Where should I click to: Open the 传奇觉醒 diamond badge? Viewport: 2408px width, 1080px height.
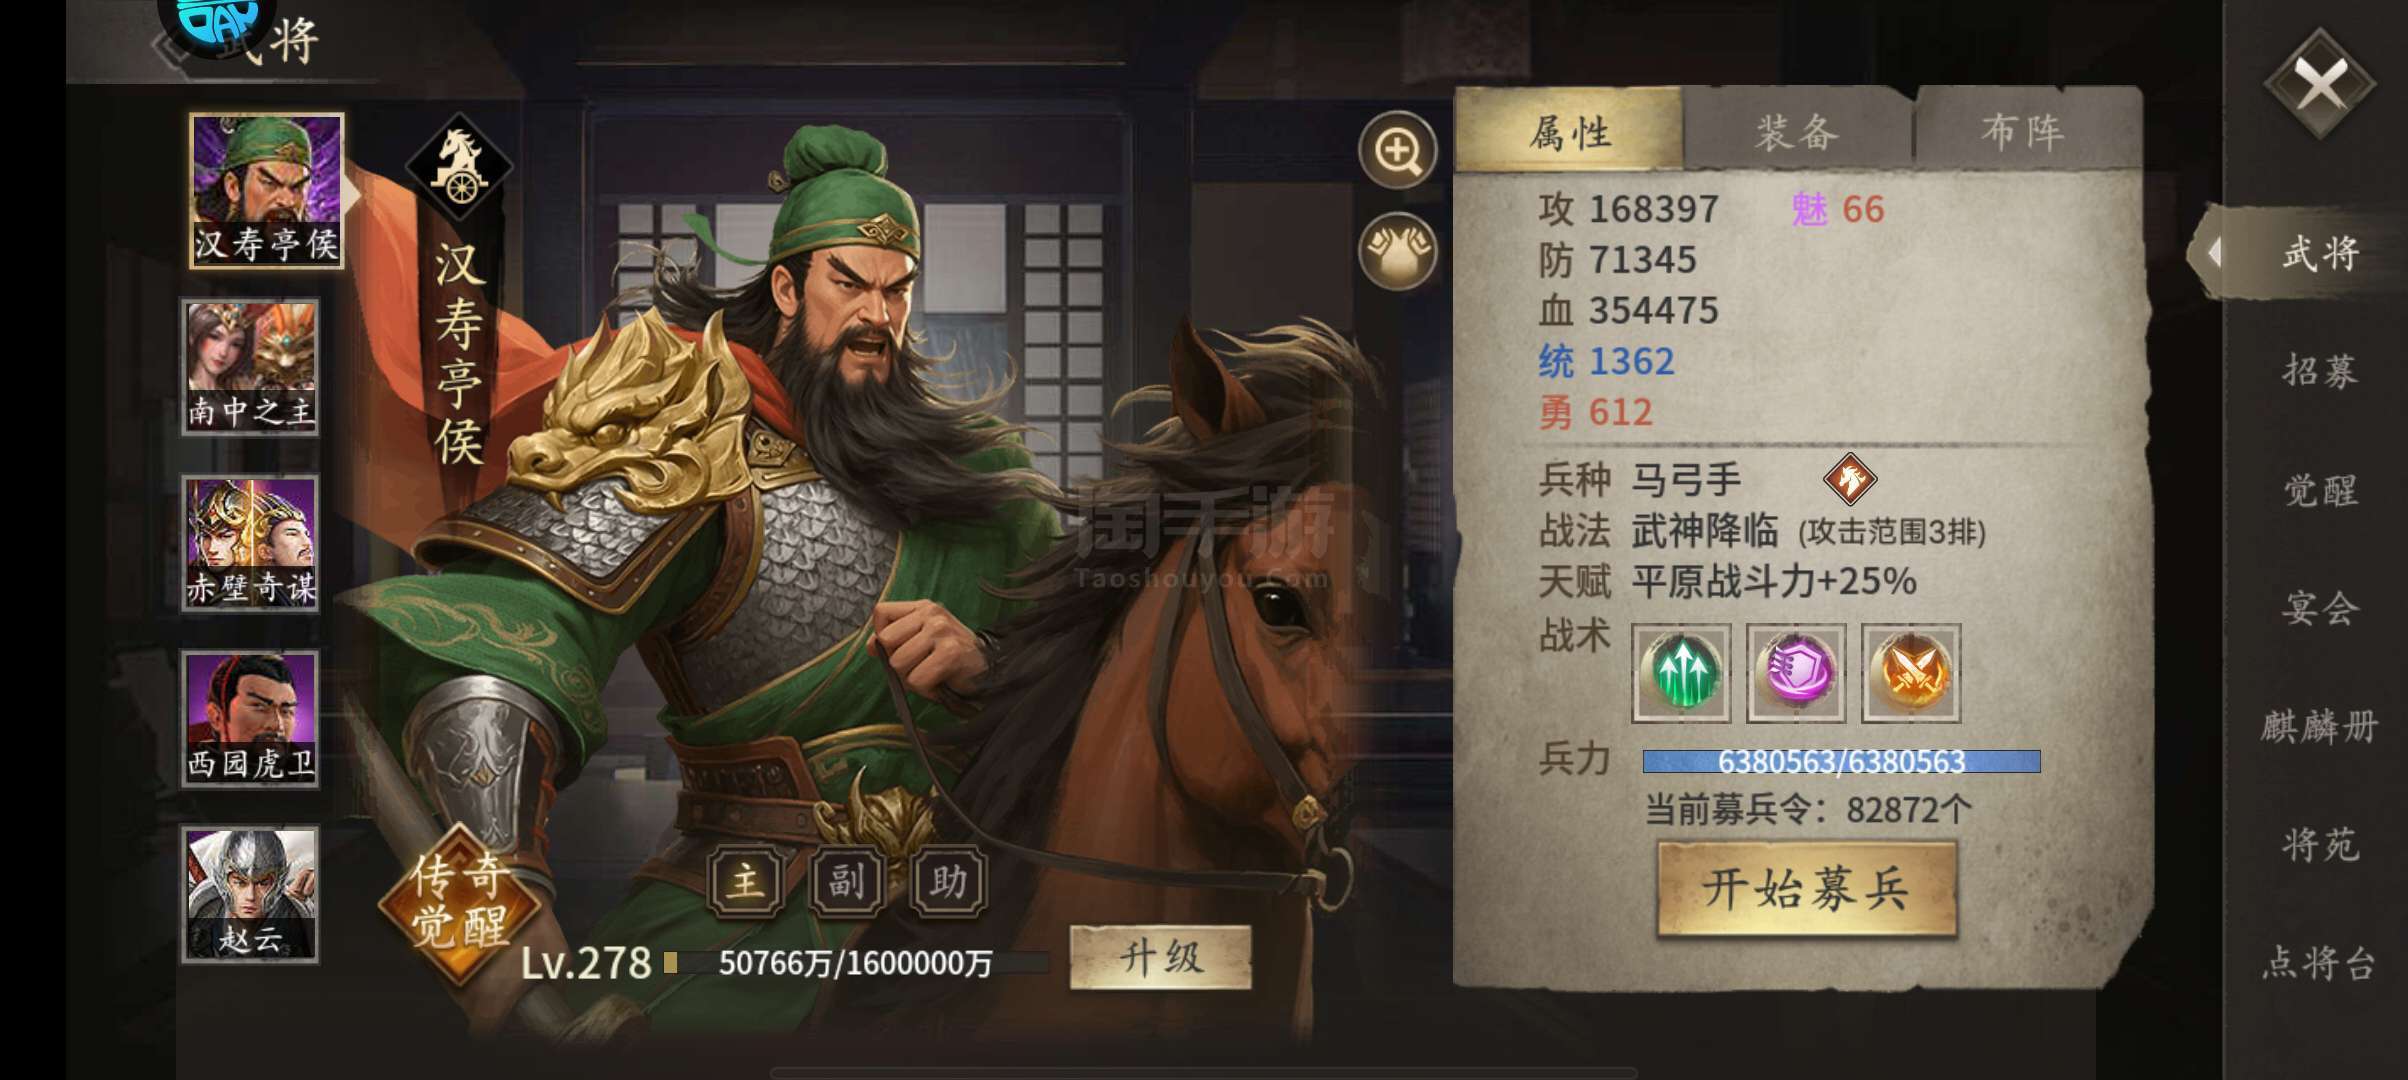tap(460, 902)
